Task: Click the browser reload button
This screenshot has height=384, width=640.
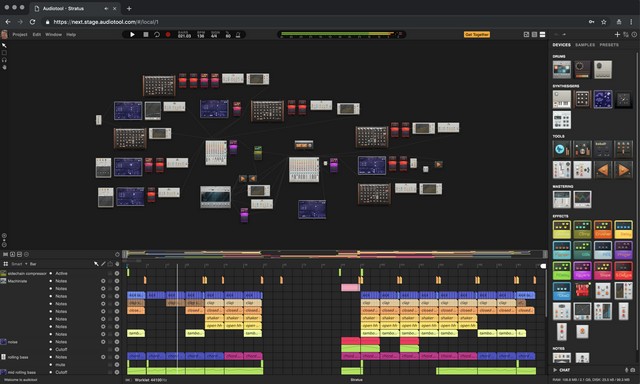Action: 33,22
